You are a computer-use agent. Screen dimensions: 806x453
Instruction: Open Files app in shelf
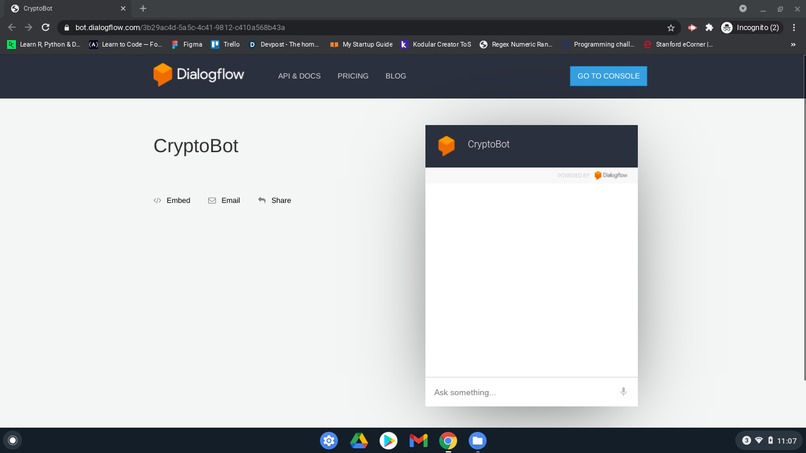[478, 441]
